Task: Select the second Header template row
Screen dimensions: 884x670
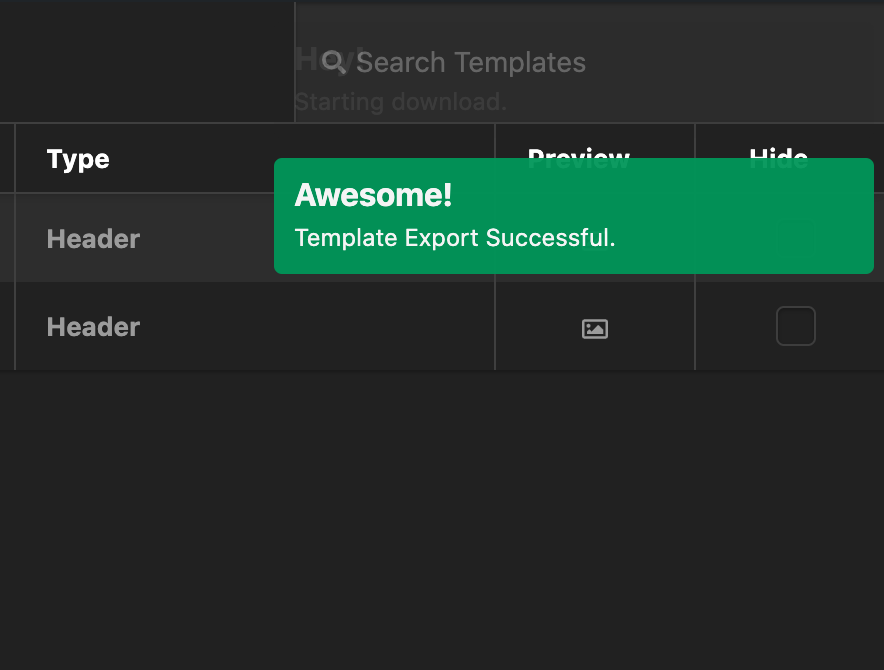Action: 442,326
